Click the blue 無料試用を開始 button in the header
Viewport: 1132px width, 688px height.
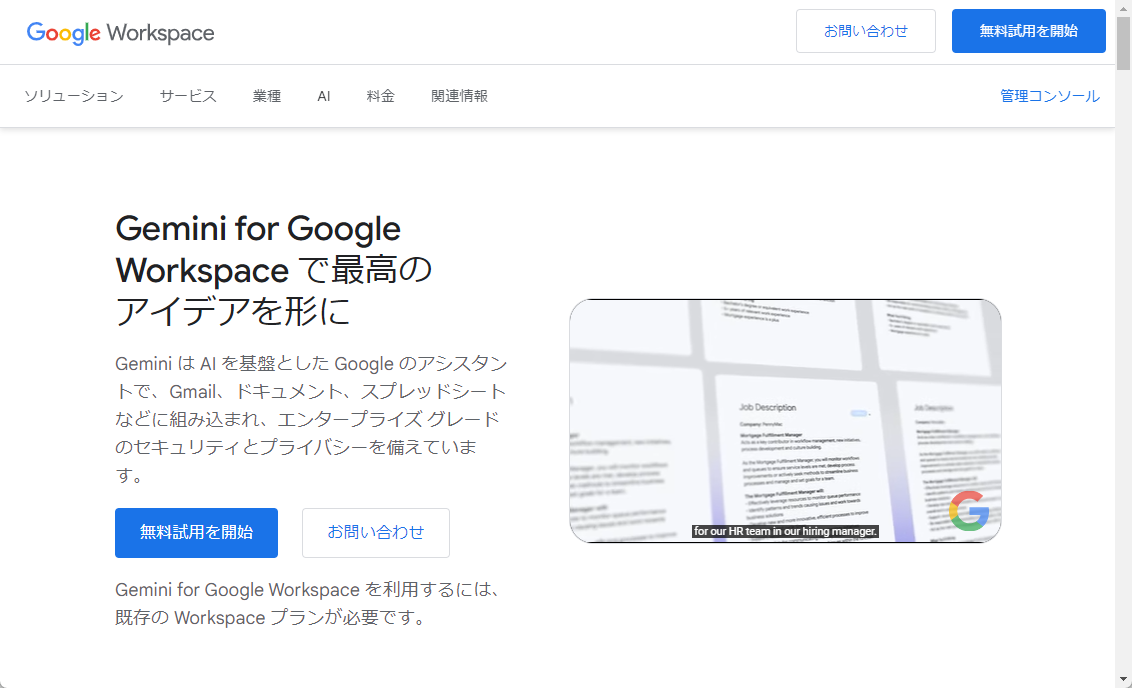point(1028,31)
